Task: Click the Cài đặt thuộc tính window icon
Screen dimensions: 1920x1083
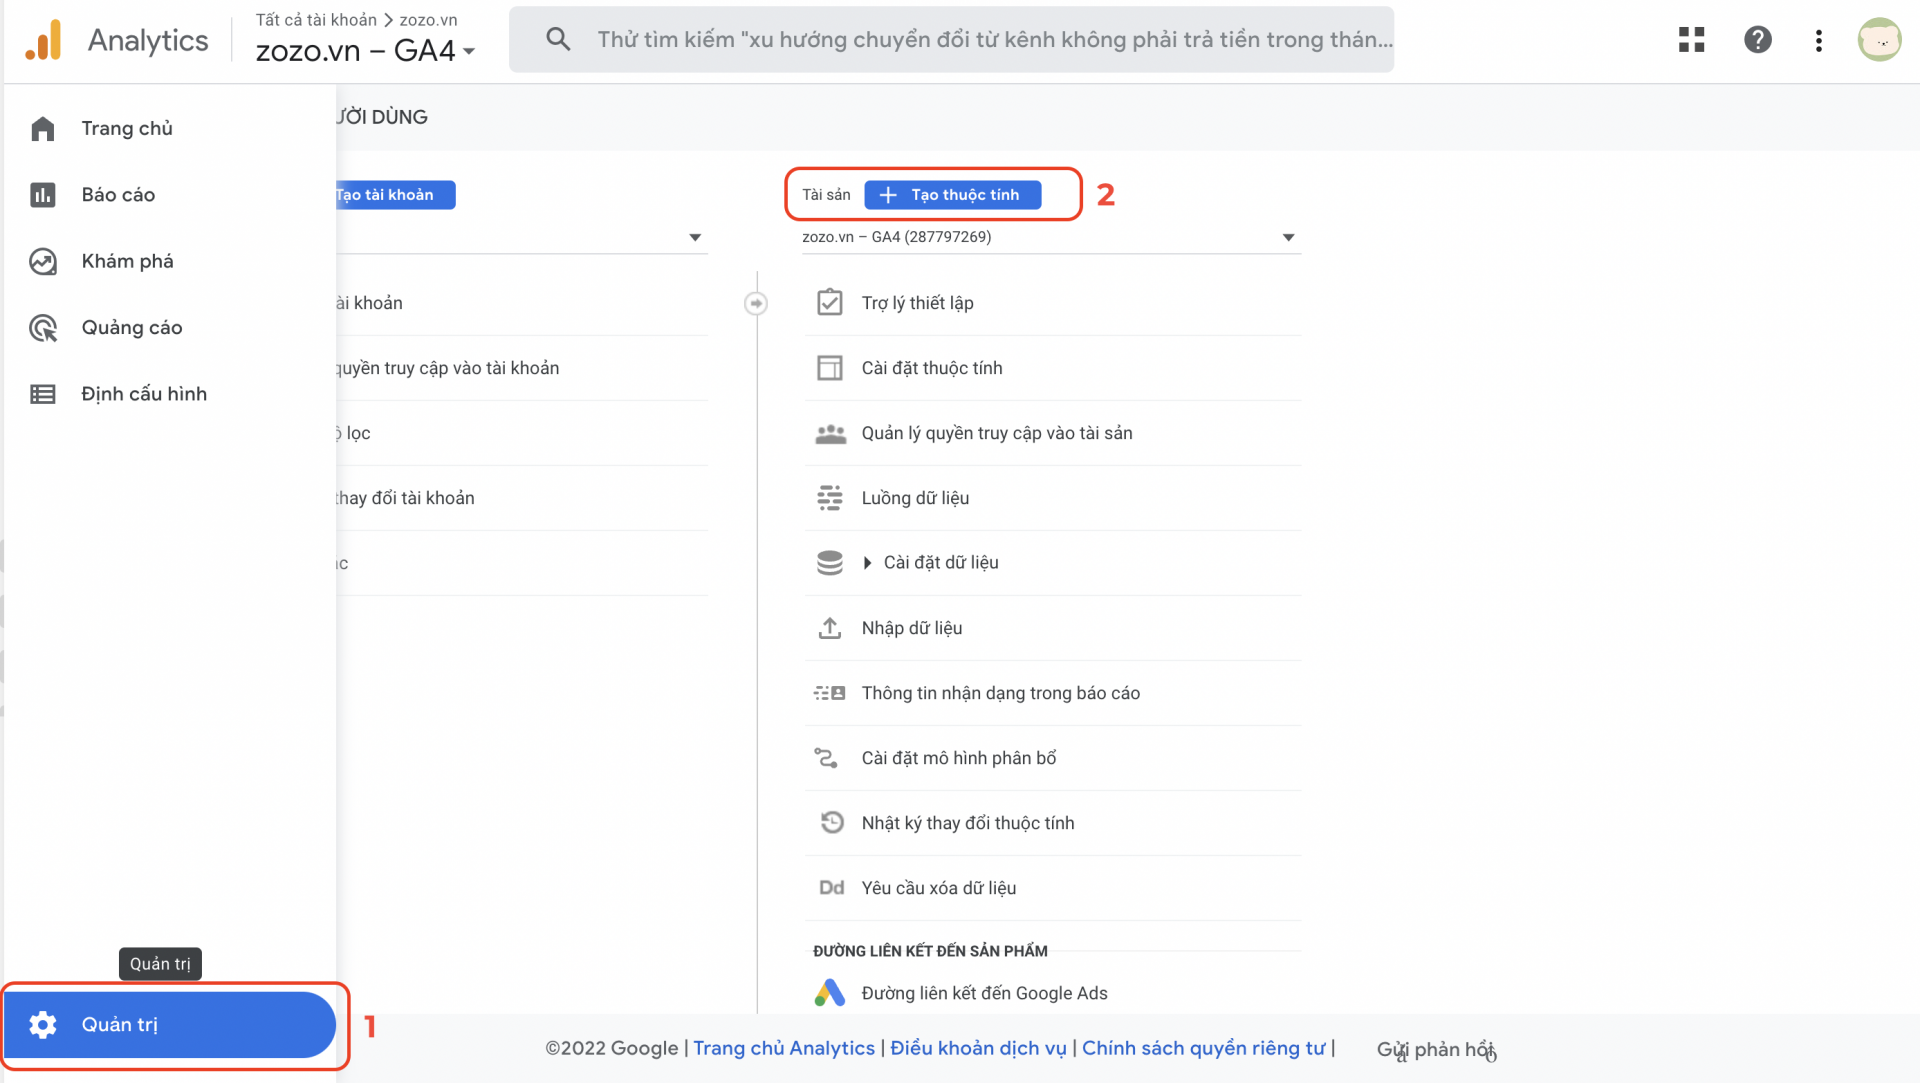Action: click(830, 368)
